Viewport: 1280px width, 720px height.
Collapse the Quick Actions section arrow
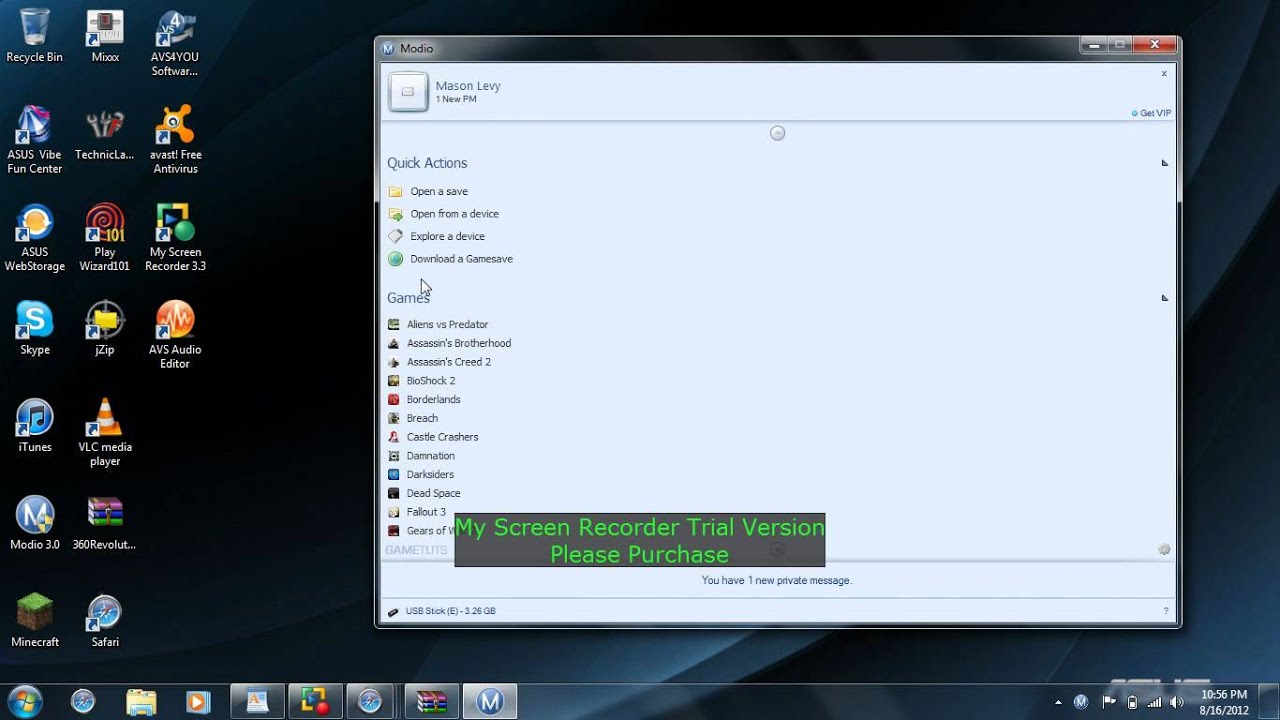[x=1164, y=163]
